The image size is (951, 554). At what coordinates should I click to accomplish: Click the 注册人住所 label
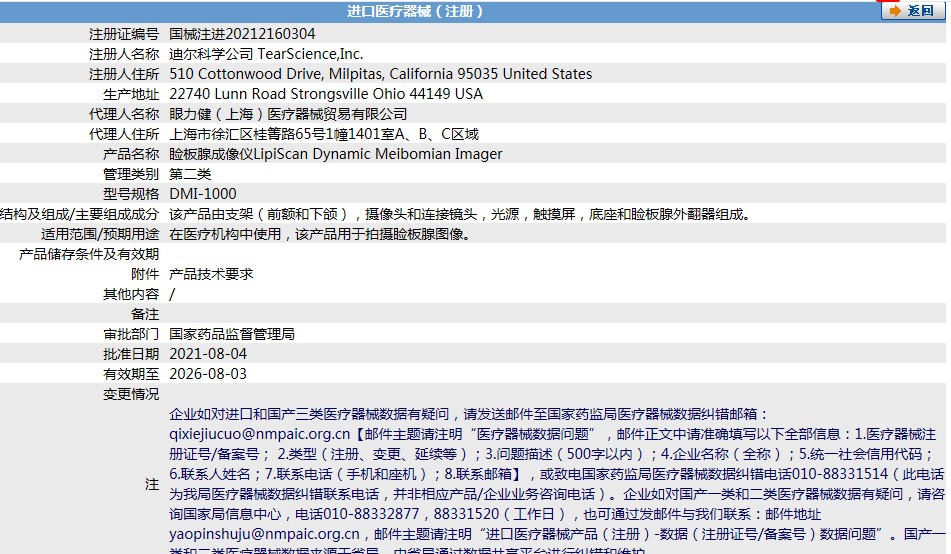pos(124,74)
